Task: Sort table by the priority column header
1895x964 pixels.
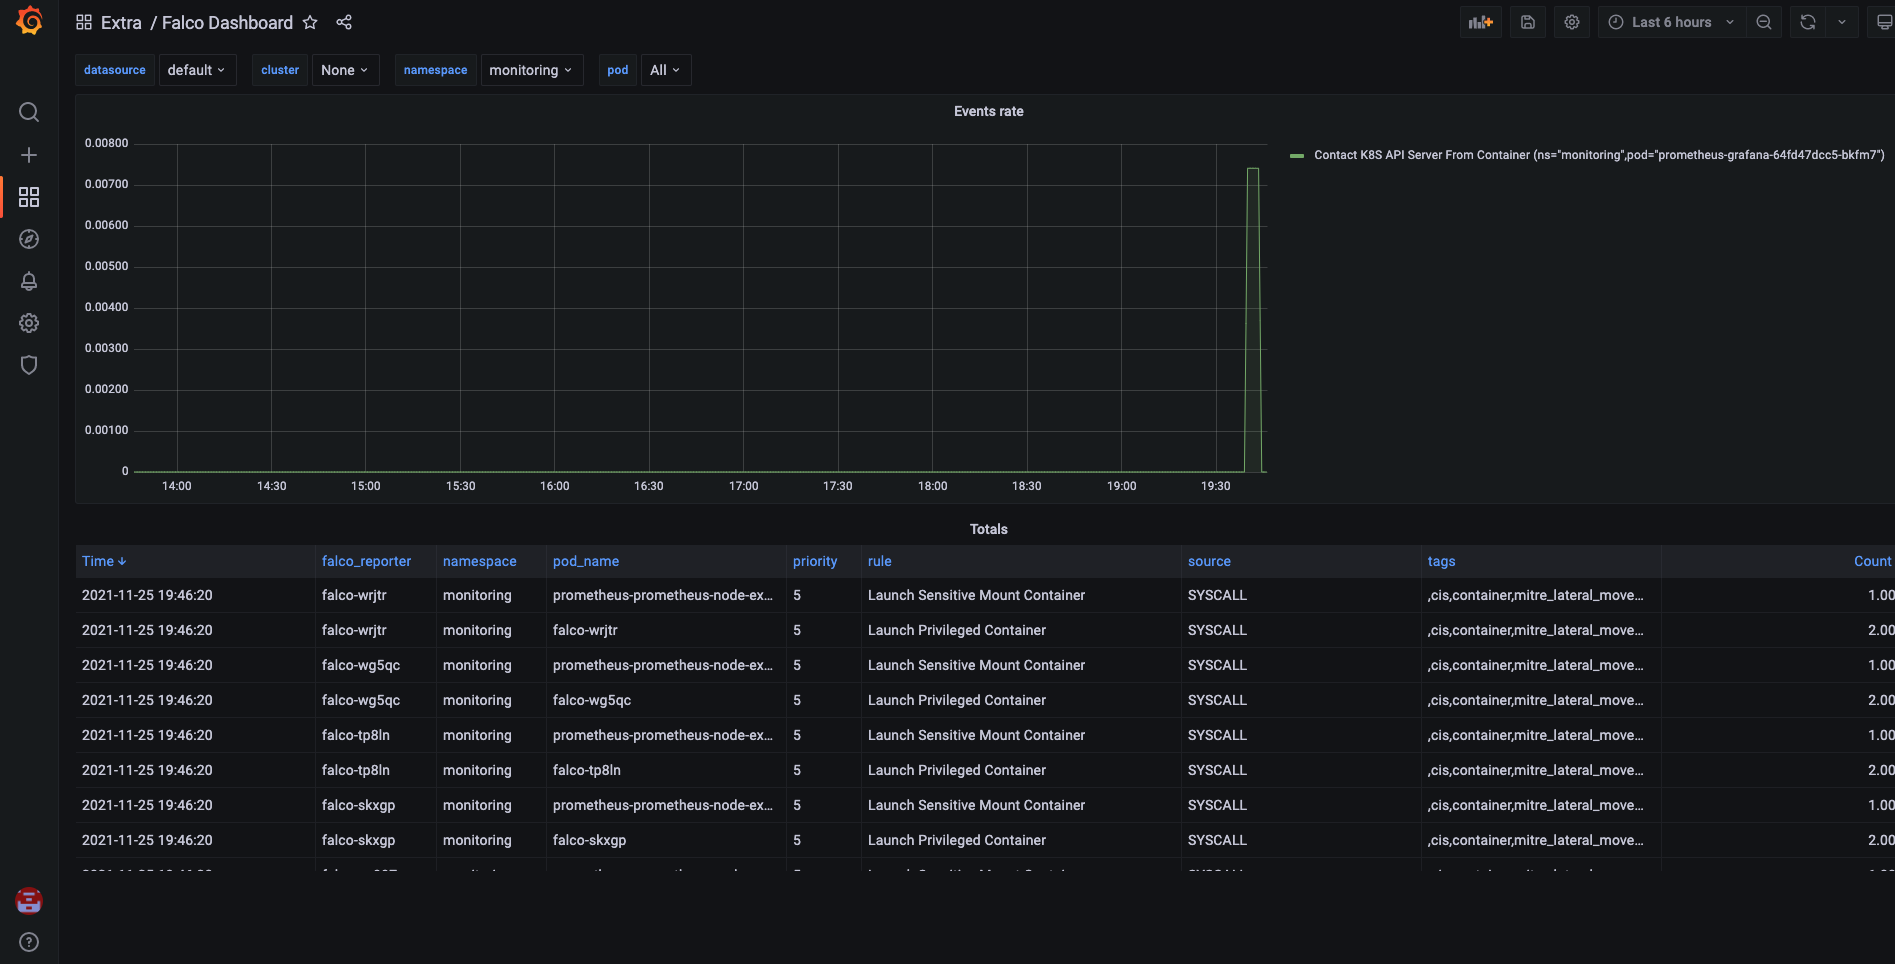Action: [814, 561]
